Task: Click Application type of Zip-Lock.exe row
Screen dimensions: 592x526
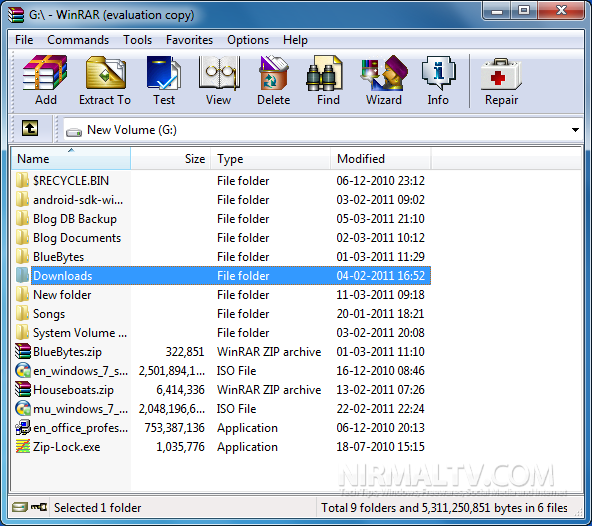Action: click(x=247, y=446)
